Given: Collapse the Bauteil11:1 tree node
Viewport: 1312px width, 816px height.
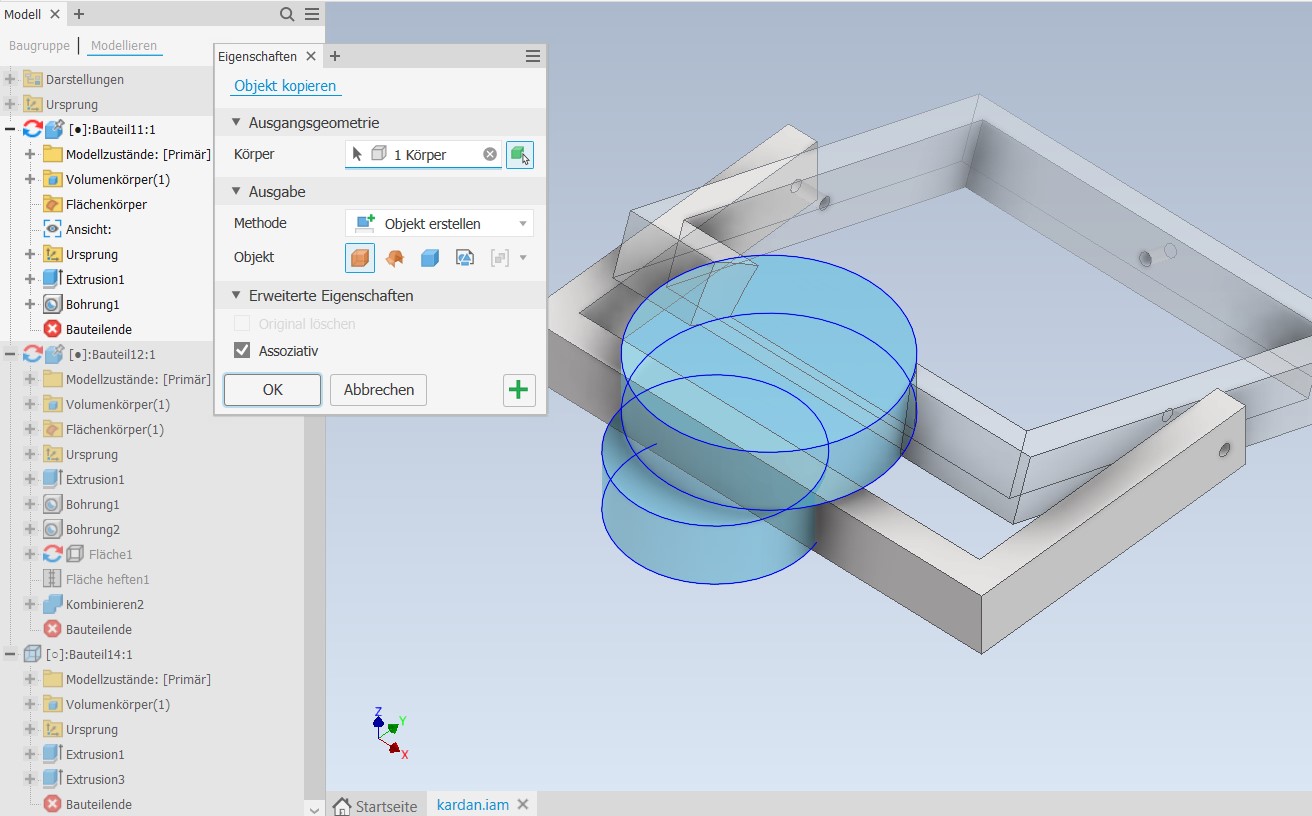Looking at the screenshot, I should [x=10, y=129].
